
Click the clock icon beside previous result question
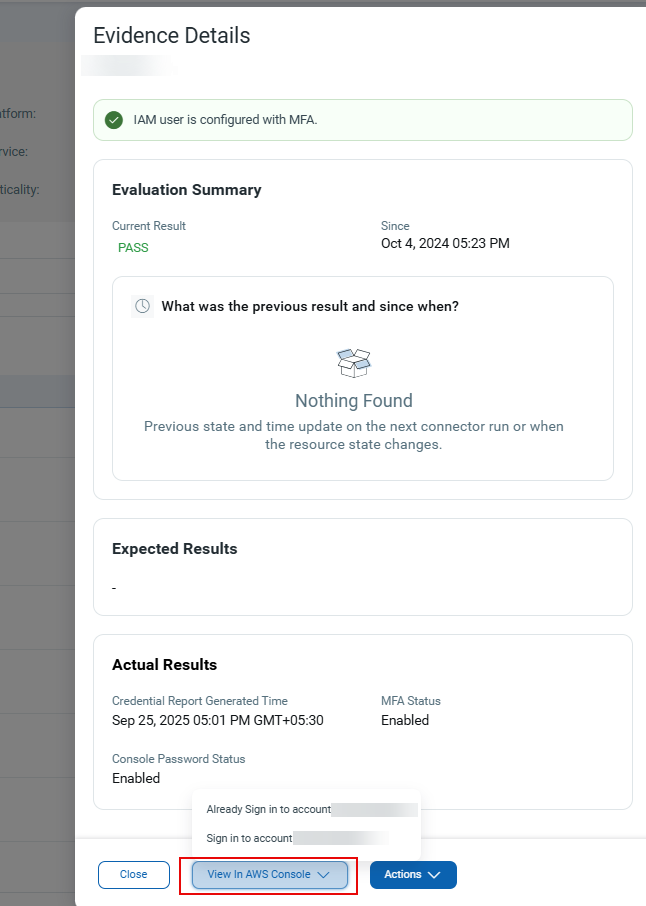tap(141, 306)
